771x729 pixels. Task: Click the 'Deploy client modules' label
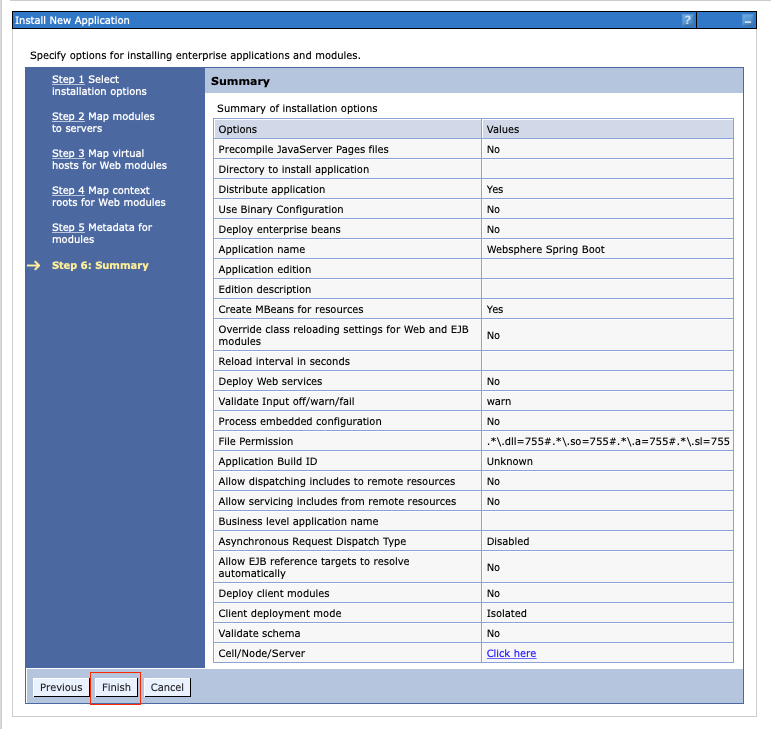(274, 593)
